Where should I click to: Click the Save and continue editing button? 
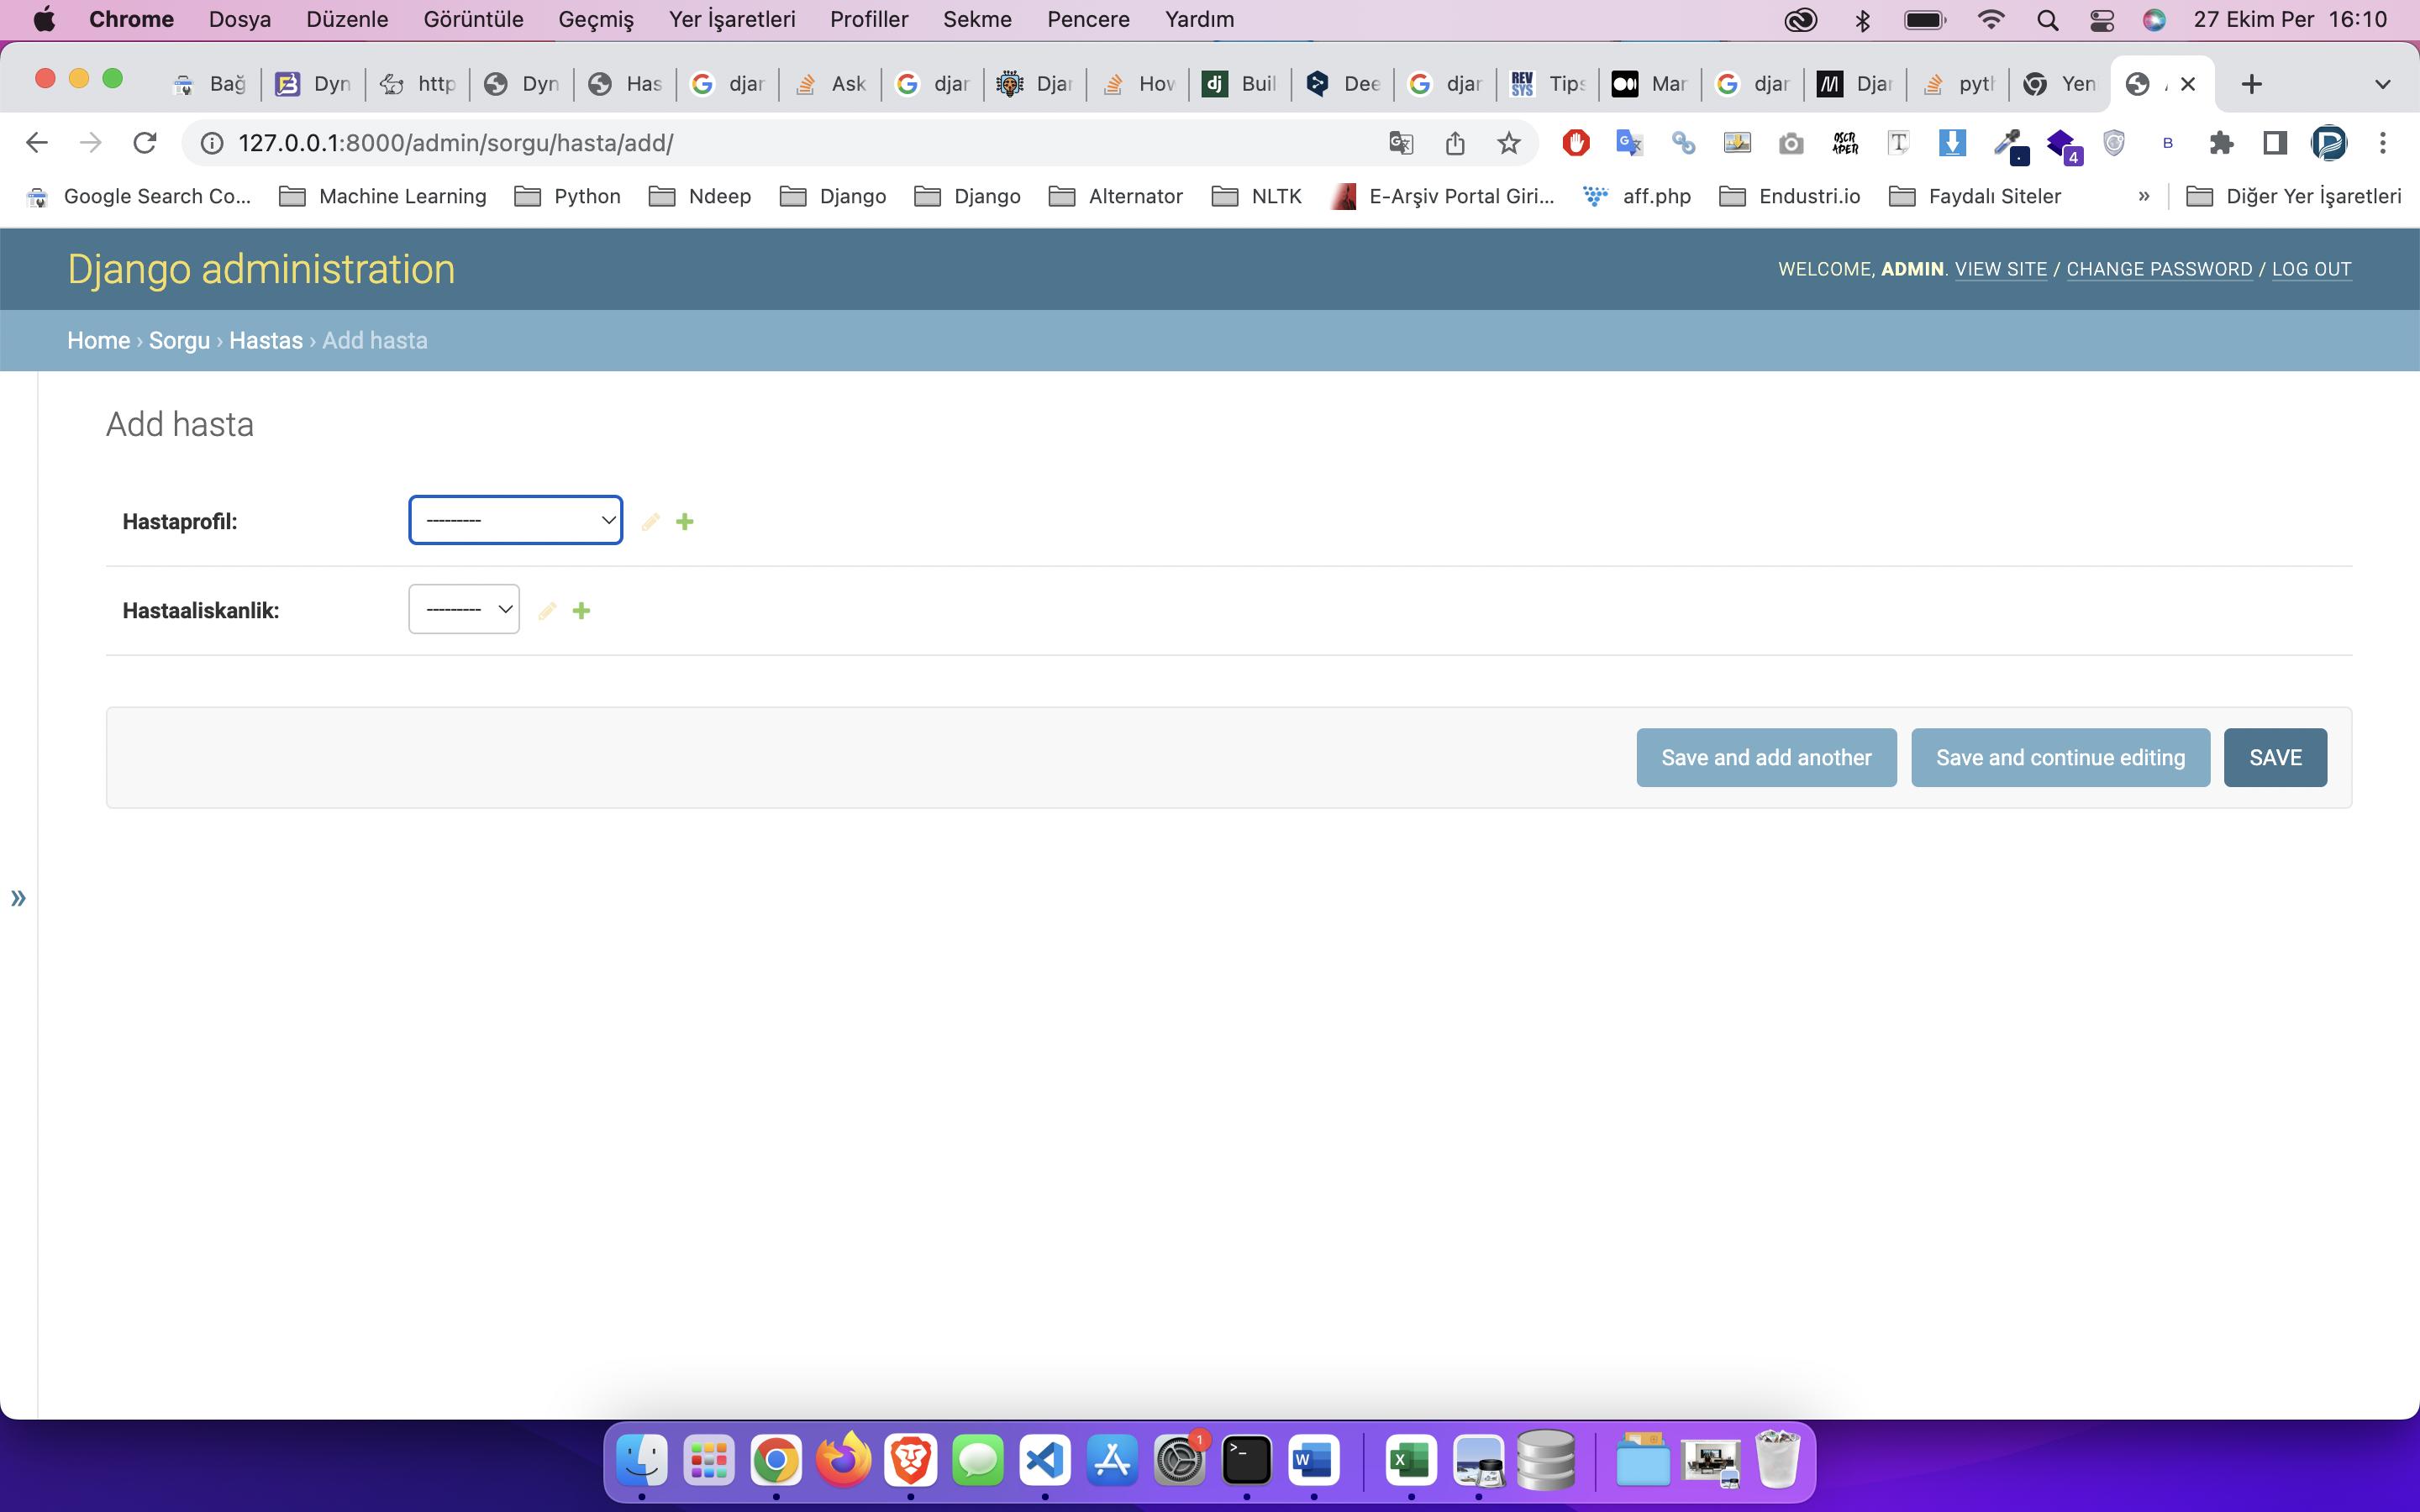[2061, 756]
